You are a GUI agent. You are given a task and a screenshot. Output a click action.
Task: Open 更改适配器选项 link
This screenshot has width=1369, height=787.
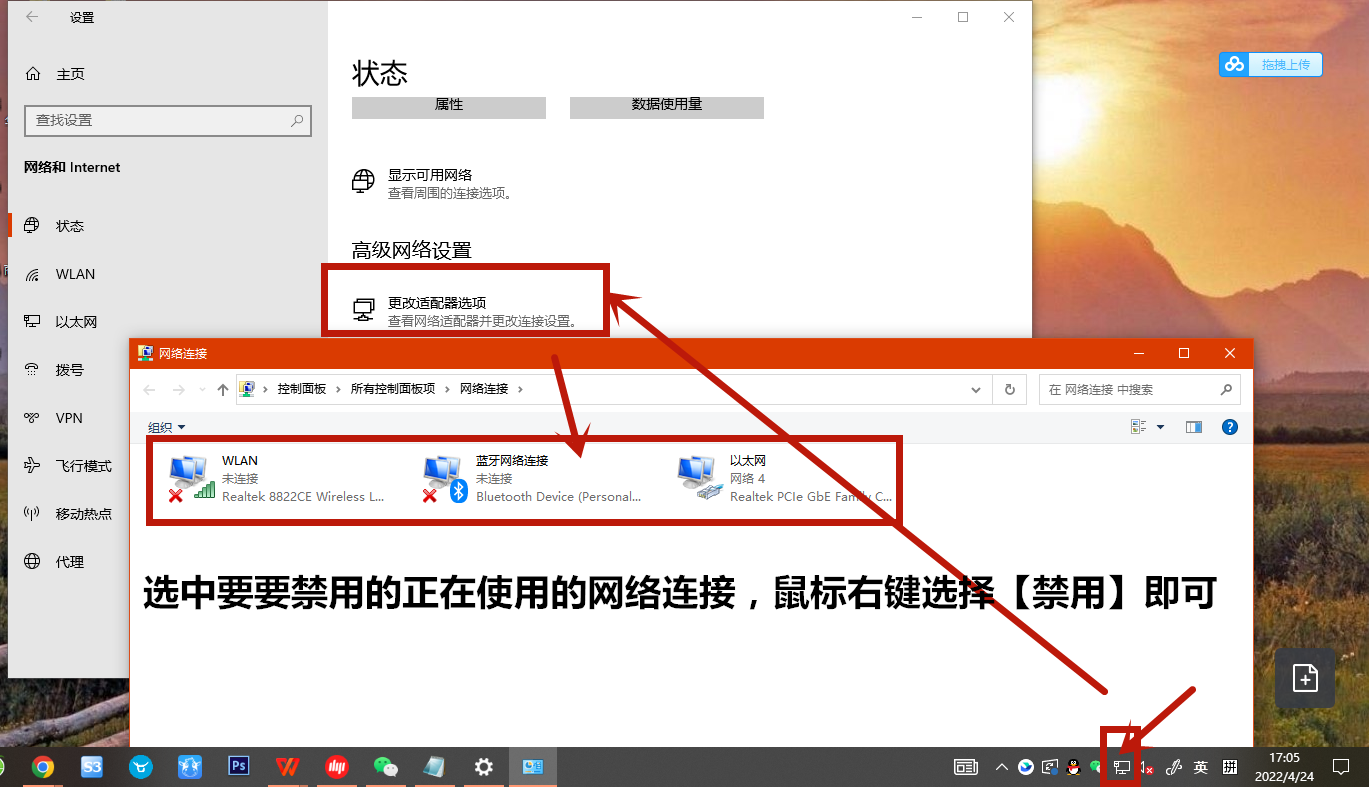click(465, 312)
